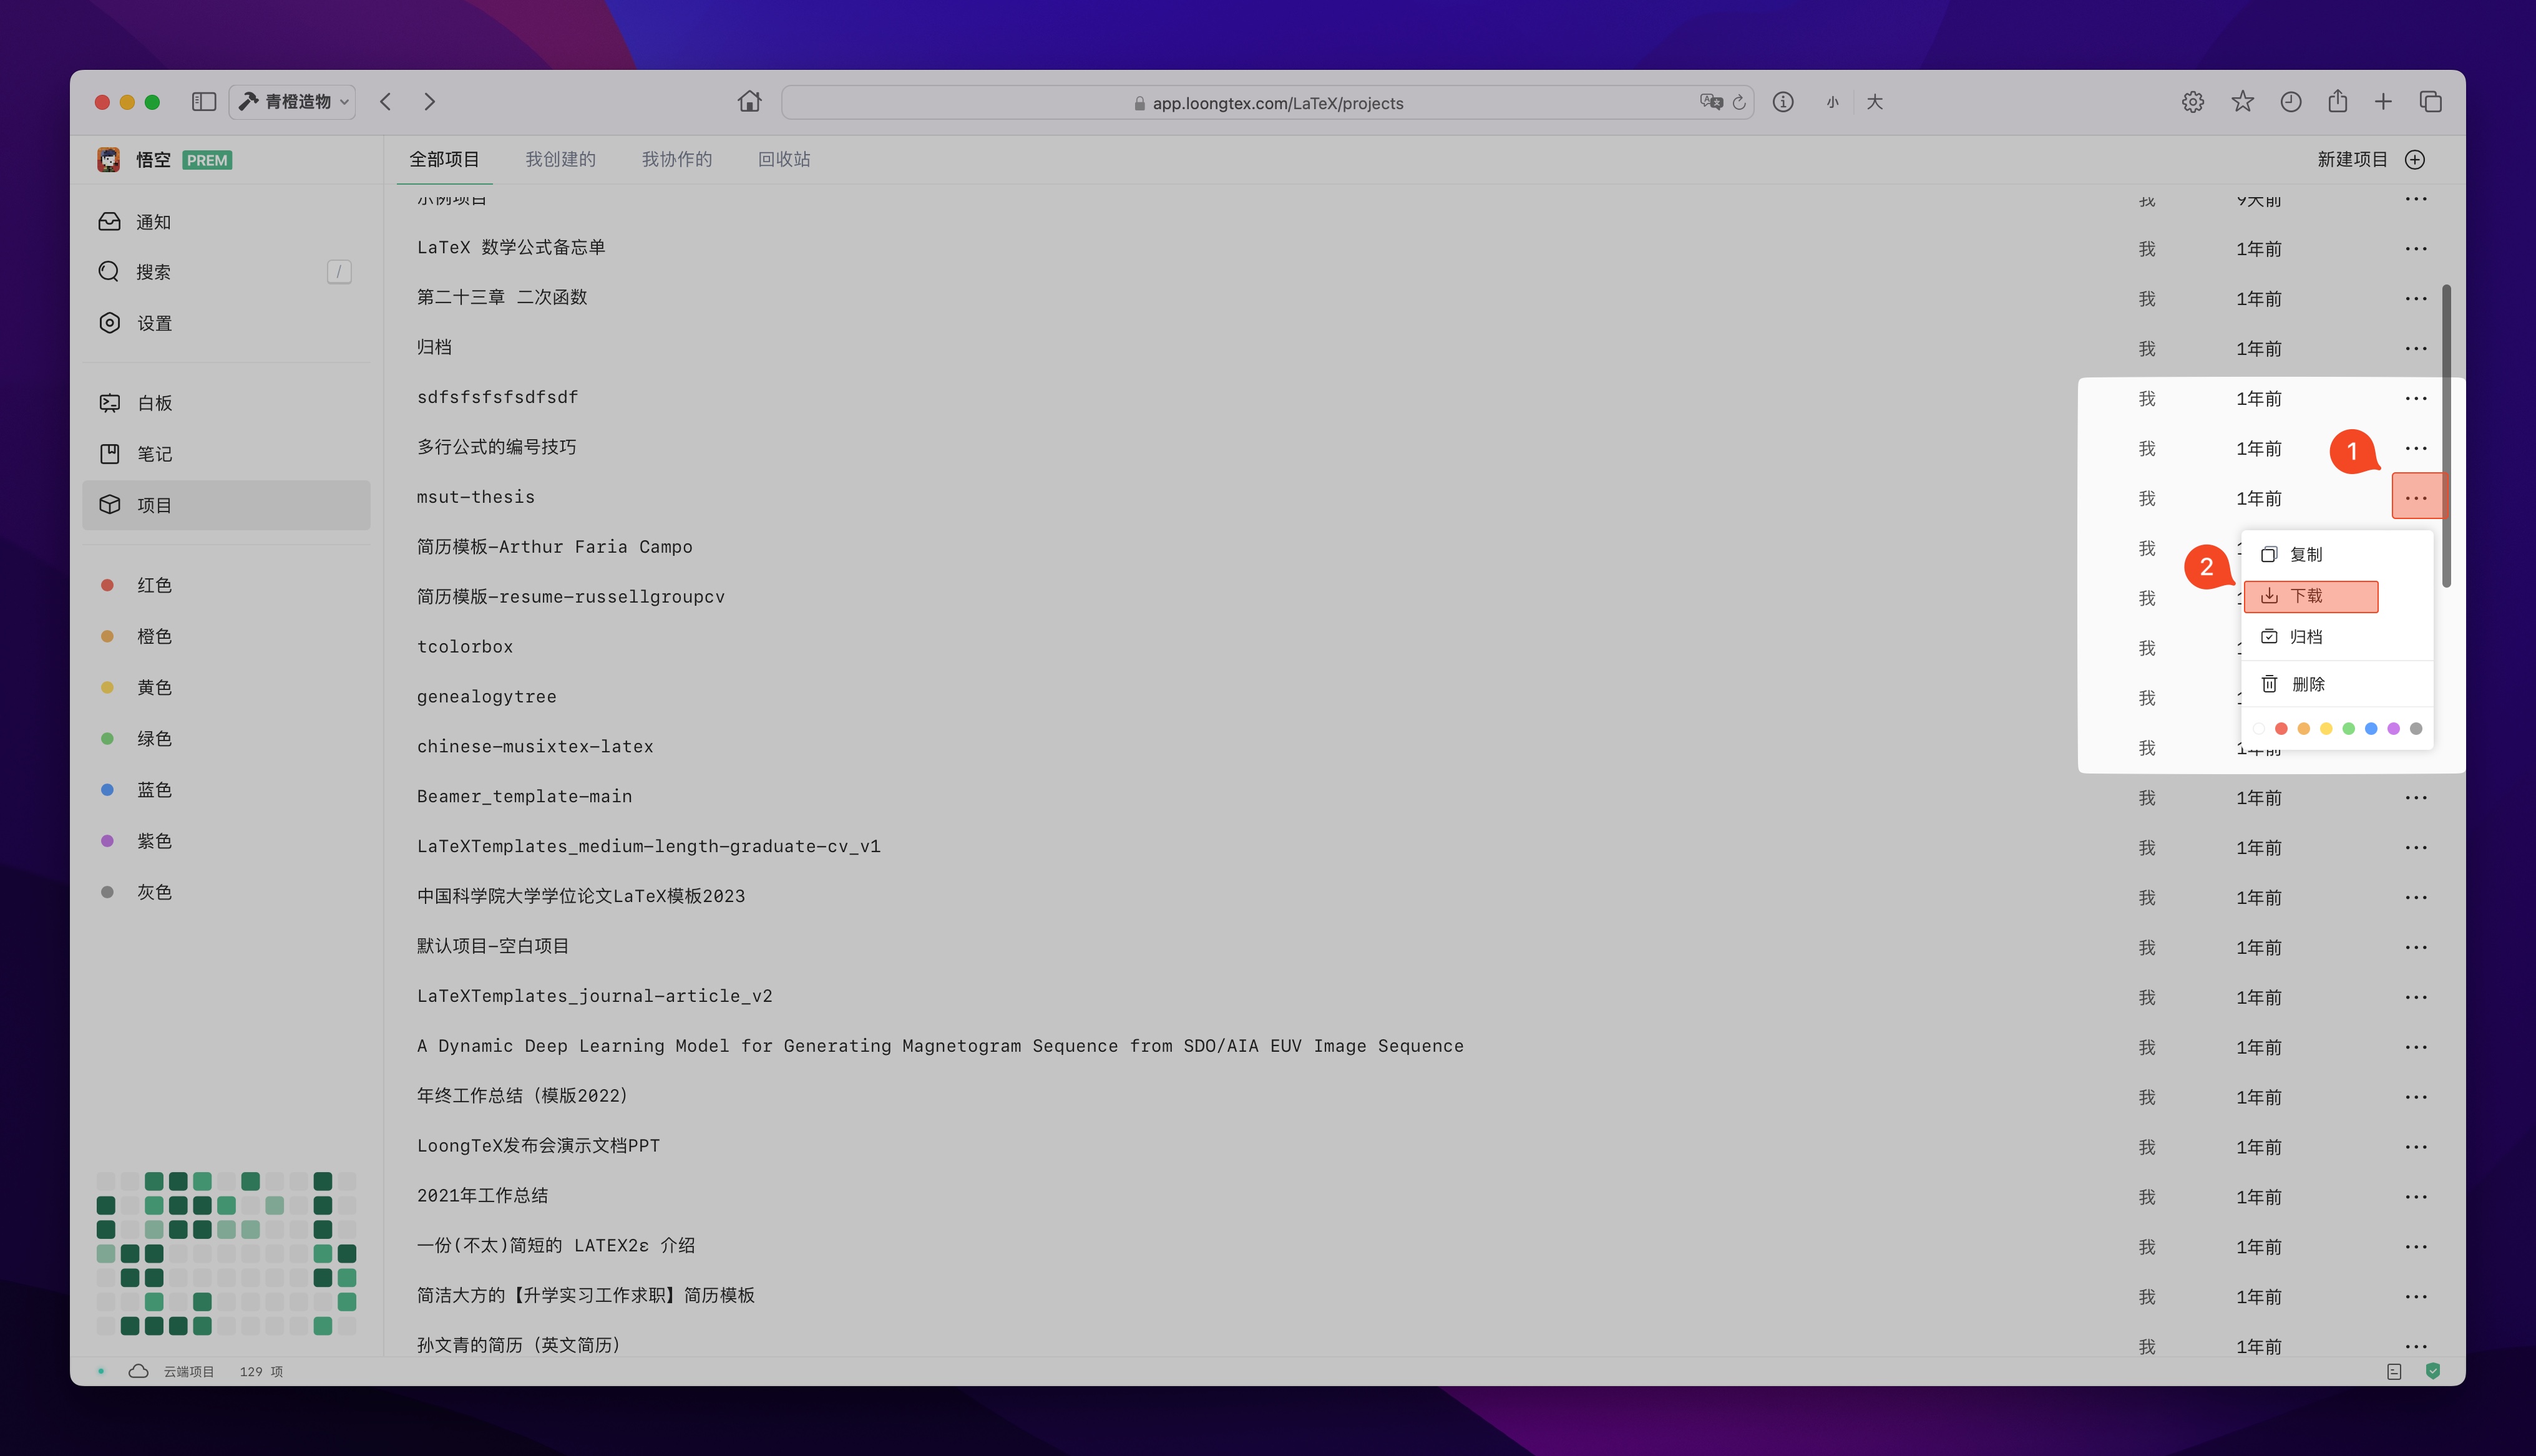Screen dimensions: 2536x1456
Task: Click the cloud 云端项目 status icon
Action: [139, 1371]
